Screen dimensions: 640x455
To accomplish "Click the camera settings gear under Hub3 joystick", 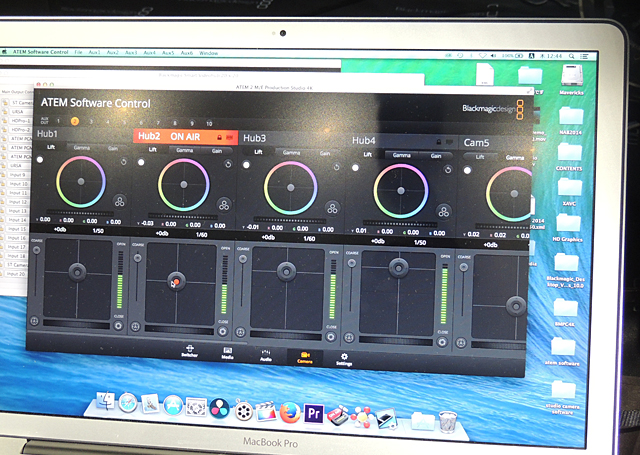I will (x=331, y=337).
